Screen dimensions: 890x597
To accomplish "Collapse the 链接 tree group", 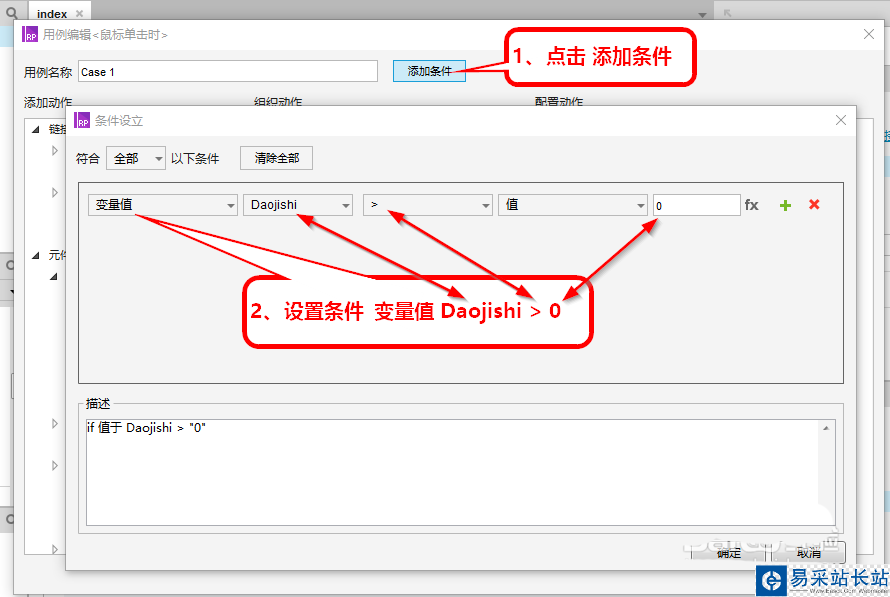I will pyautogui.click(x=36, y=129).
